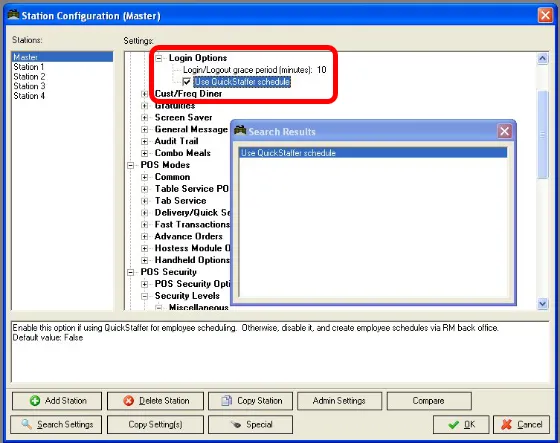
Task: Select the Audit Trail tree label
Action: click(x=176, y=141)
